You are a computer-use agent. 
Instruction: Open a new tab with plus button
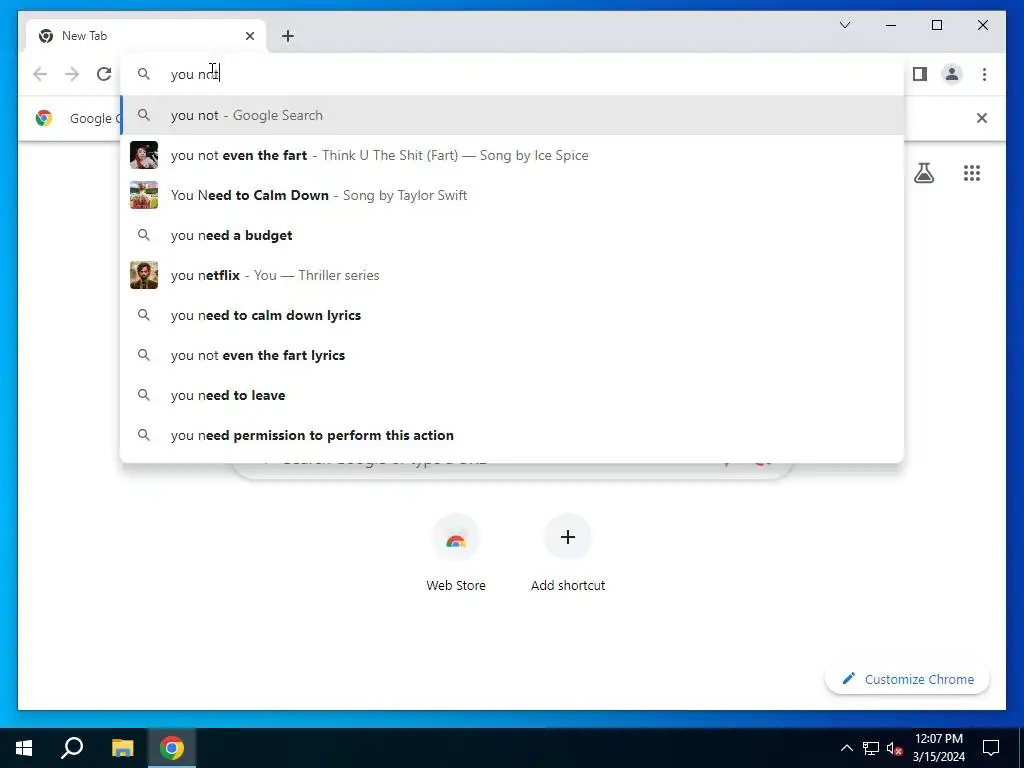click(288, 36)
